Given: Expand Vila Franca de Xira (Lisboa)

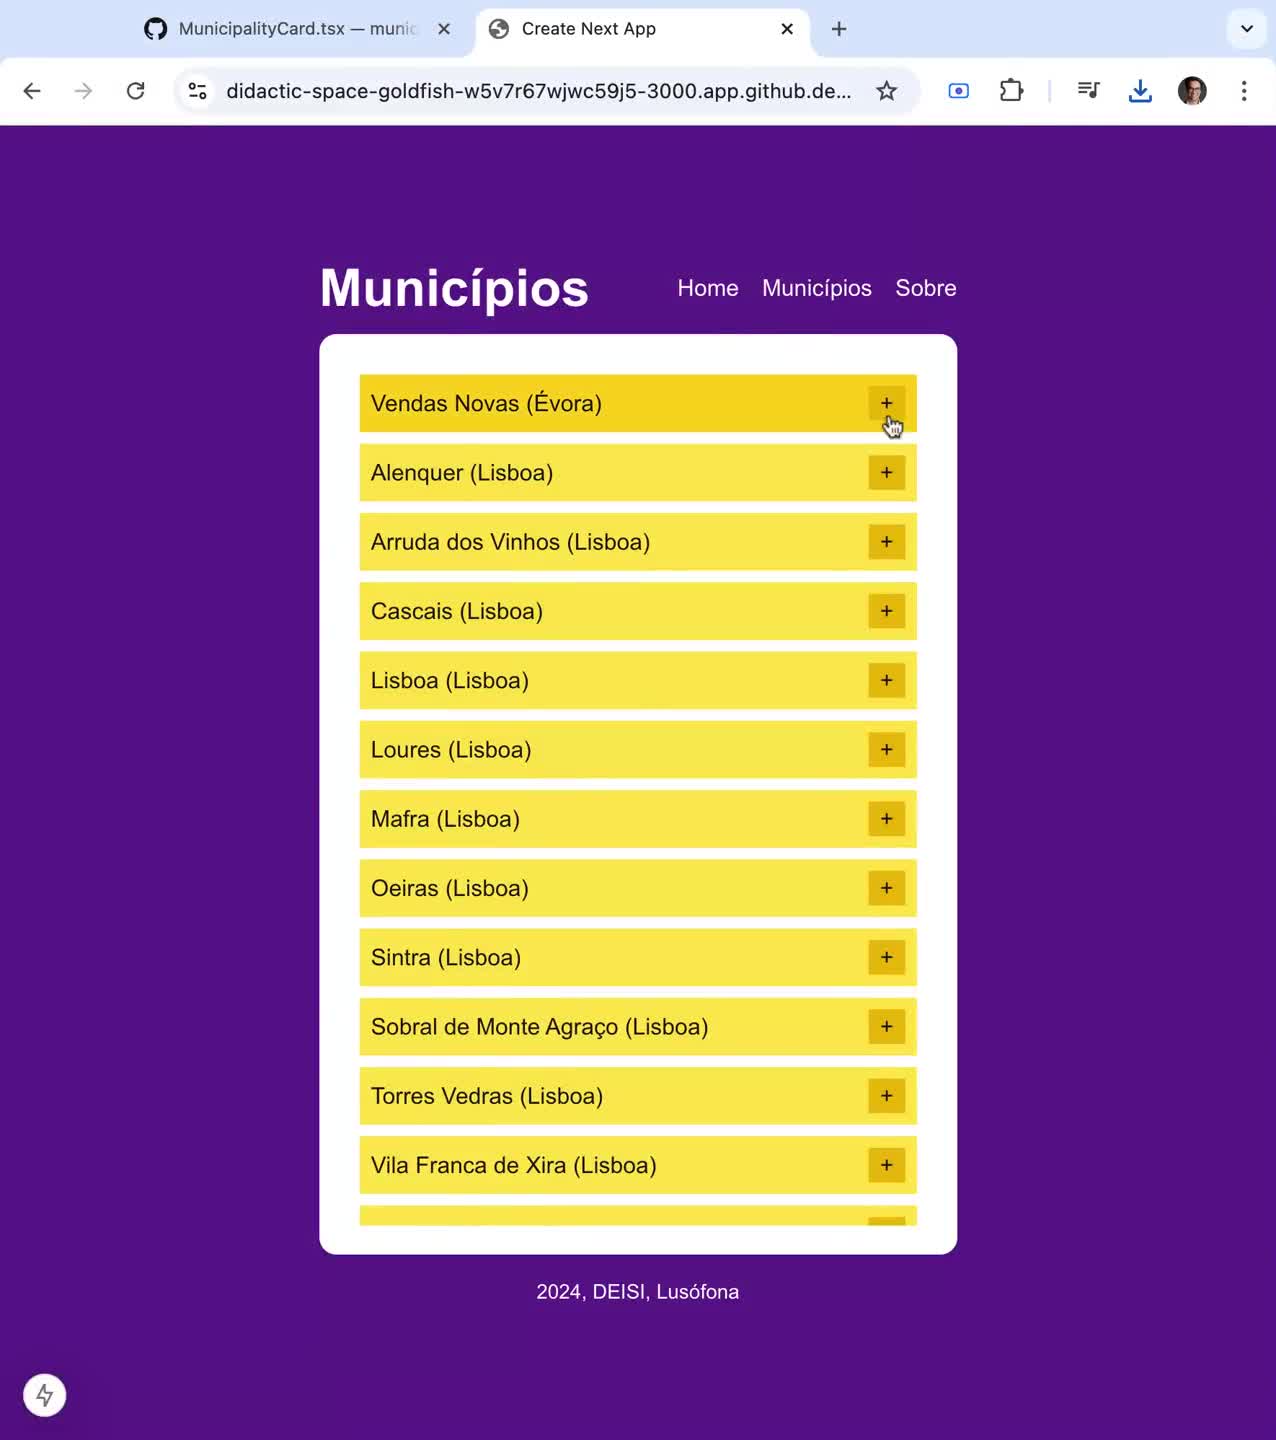Looking at the screenshot, I should 886,1165.
